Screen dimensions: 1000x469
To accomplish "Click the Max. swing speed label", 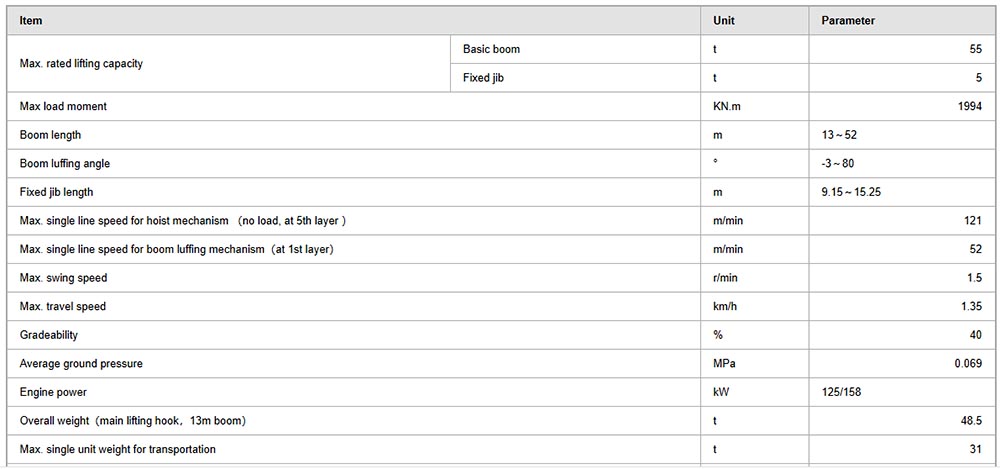I will [63, 278].
